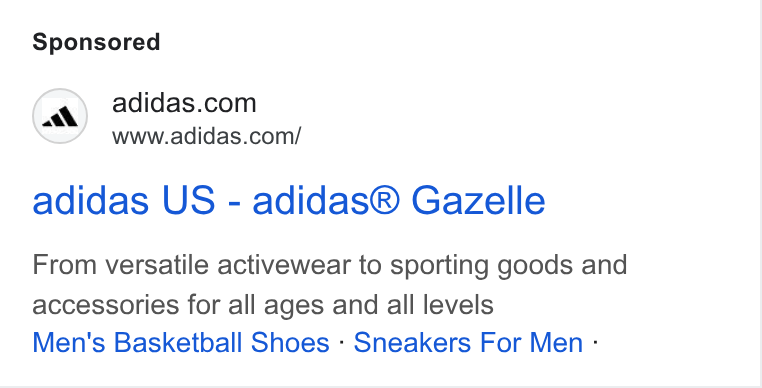Image resolution: width=762 pixels, height=388 pixels.
Task: Click the 'sporting goods and' description text
Action: click(x=508, y=265)
